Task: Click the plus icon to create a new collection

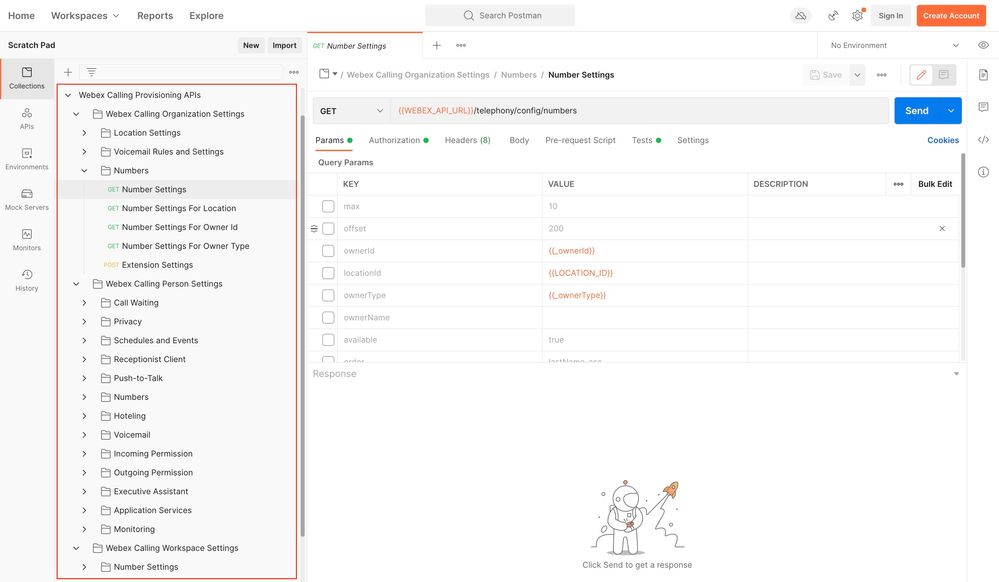Action: (68, 72)
